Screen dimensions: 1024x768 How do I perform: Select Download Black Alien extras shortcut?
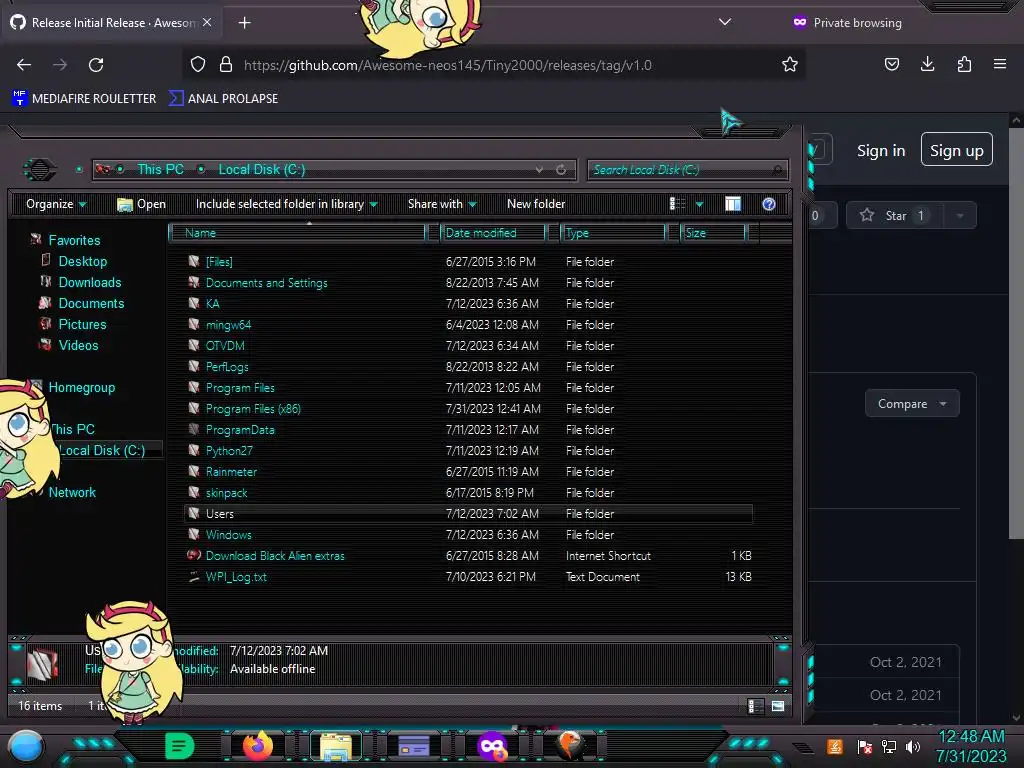coord(275,556)
